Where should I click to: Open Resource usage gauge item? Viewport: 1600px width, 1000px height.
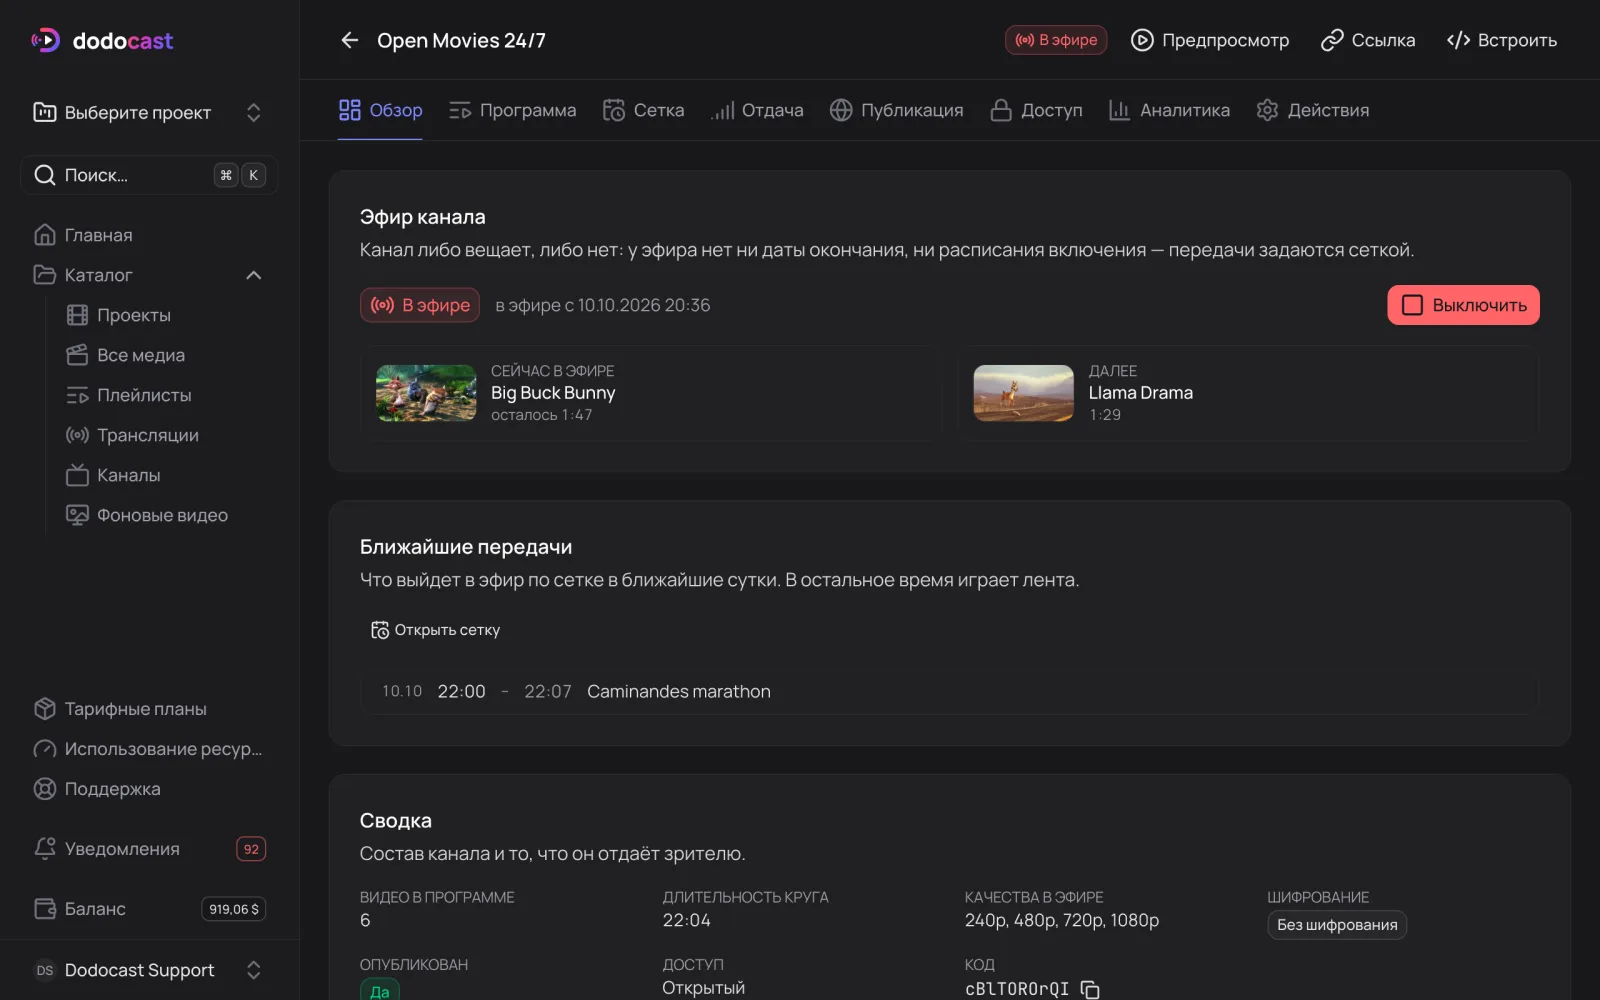[150, 749]
